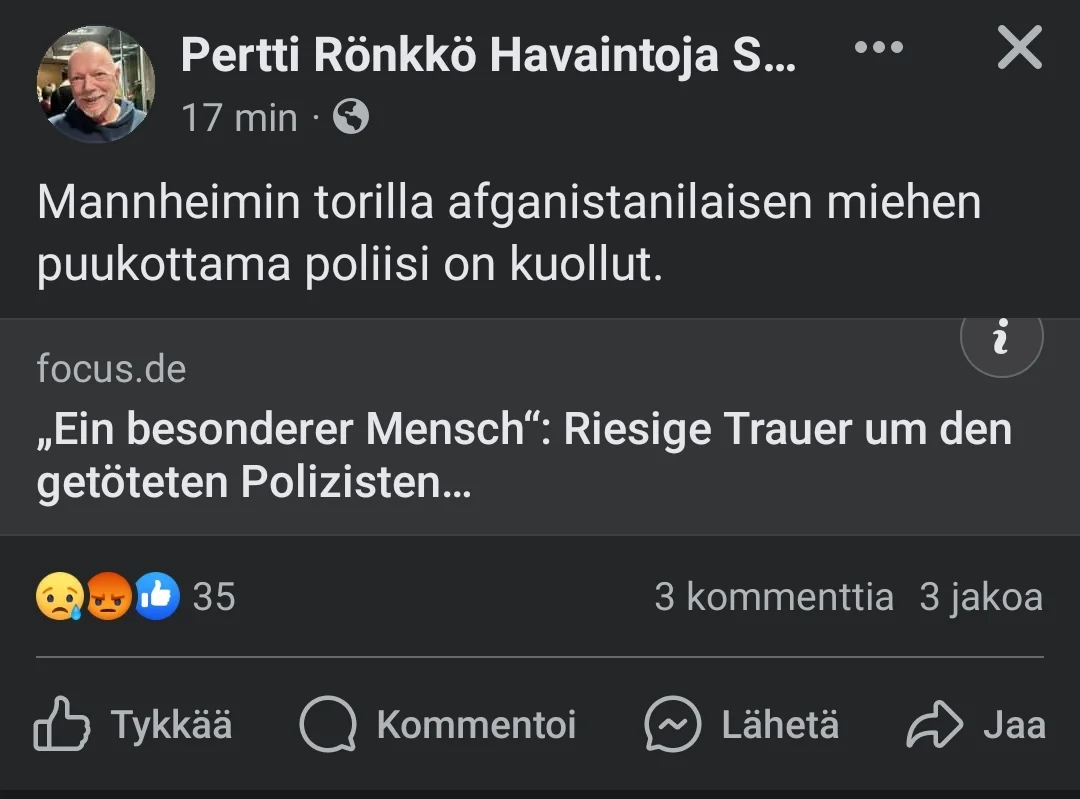View the 3 jakoa shares

981,597
